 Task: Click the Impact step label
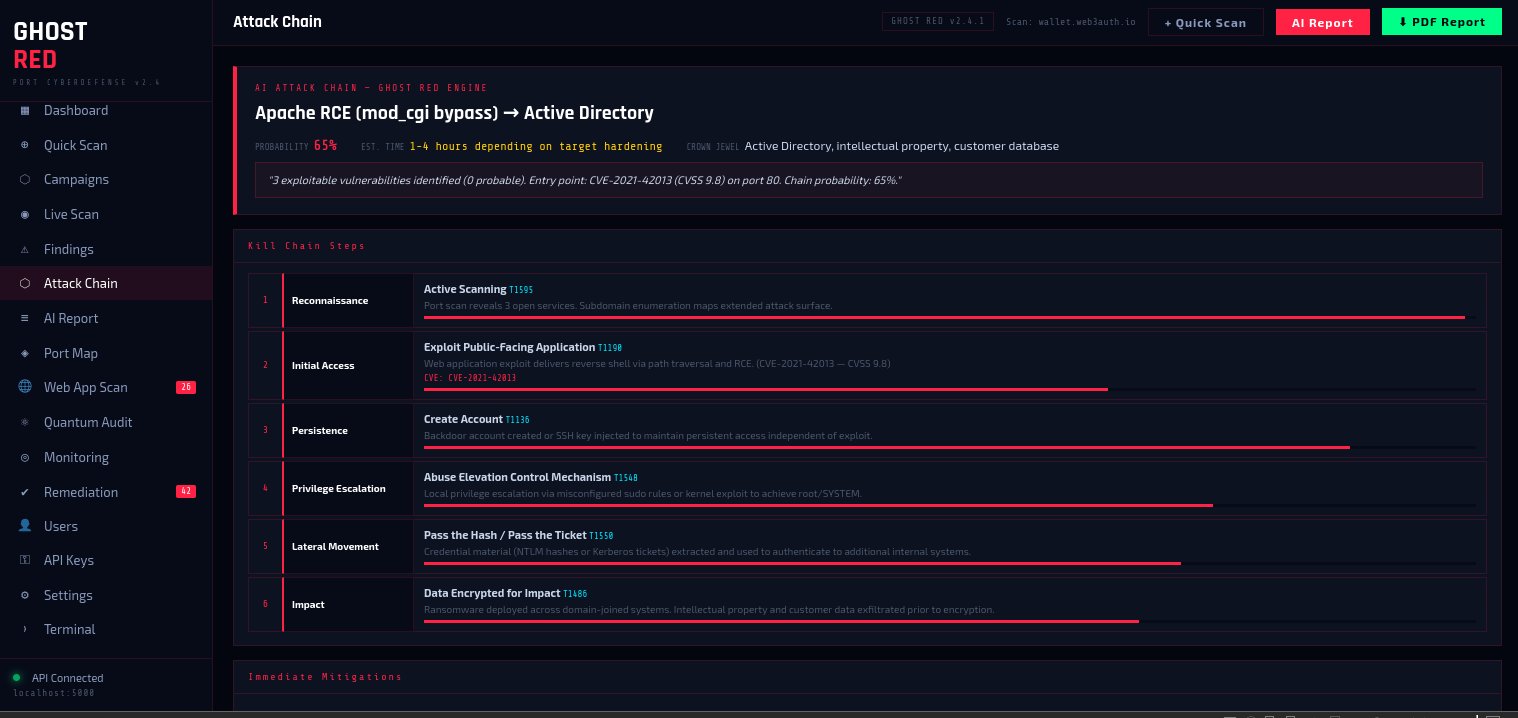(306, 605)
